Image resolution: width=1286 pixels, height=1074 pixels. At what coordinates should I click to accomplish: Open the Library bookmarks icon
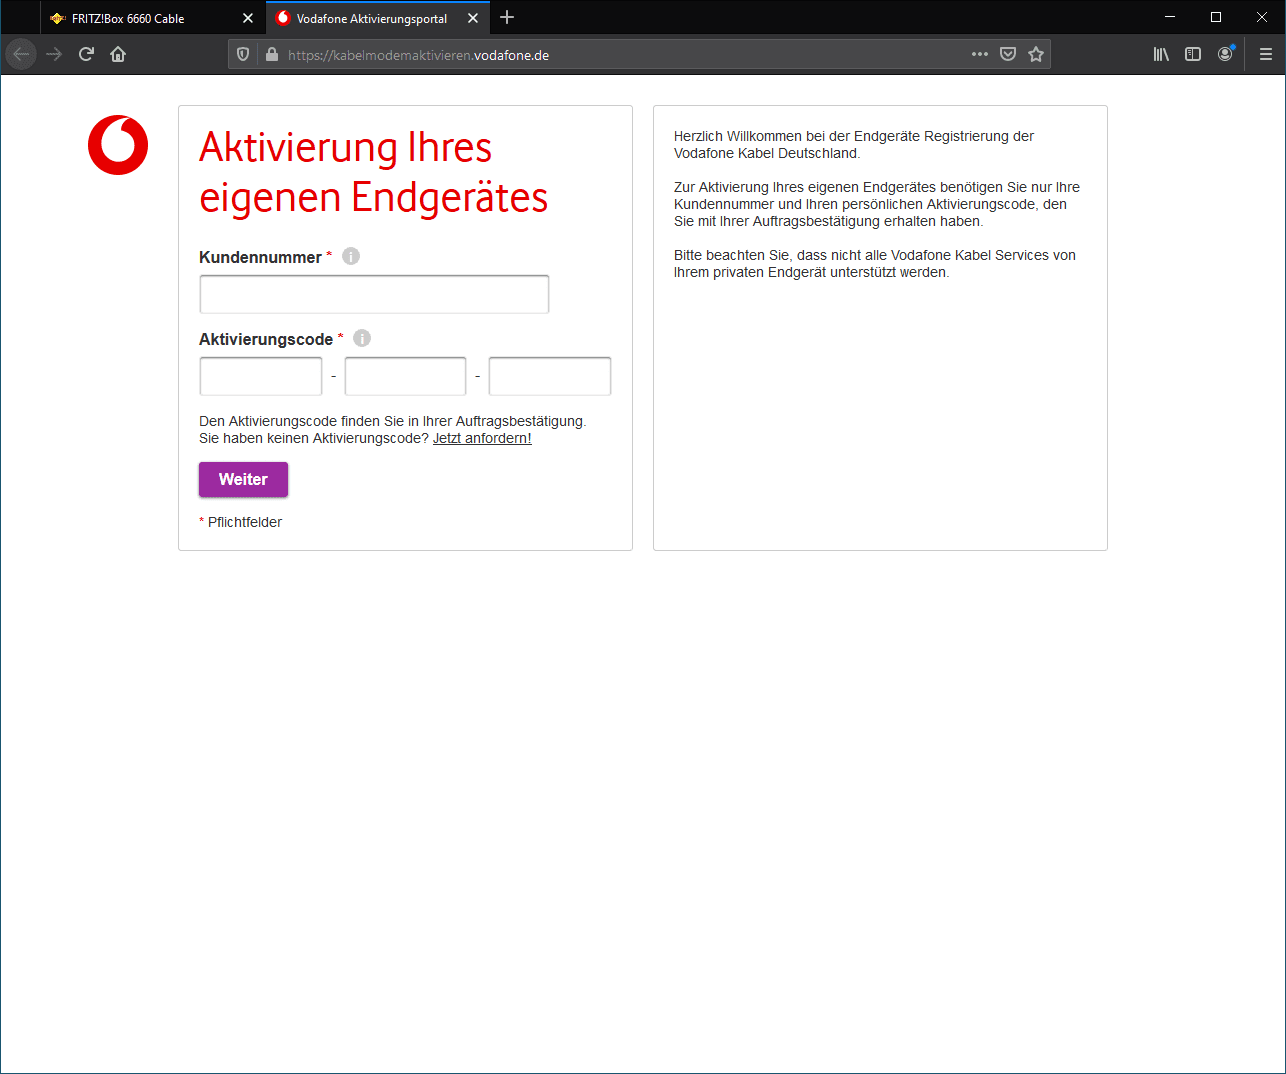[x=1161, y=54]
